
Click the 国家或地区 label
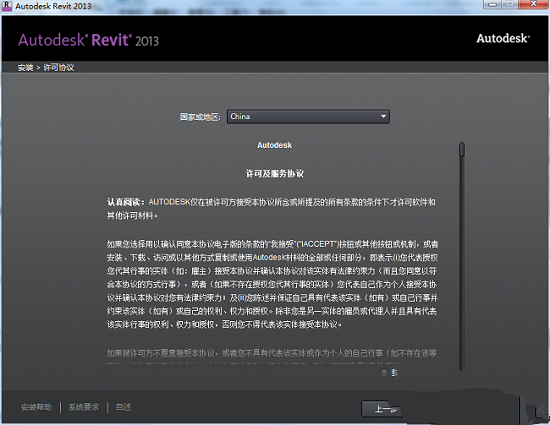200,117
